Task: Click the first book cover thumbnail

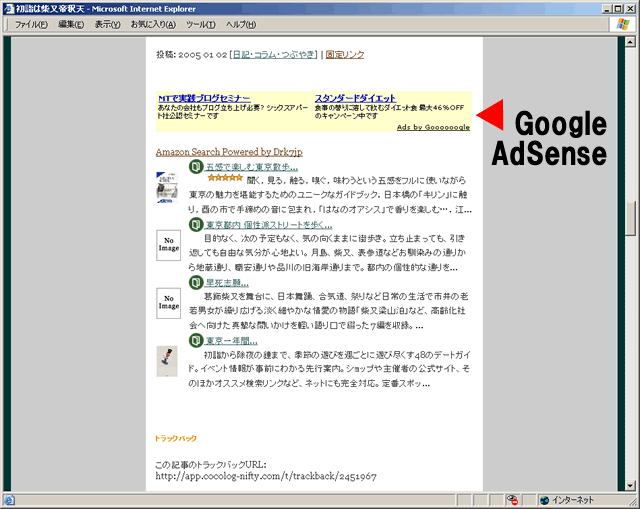Action: tap(167, 187)
